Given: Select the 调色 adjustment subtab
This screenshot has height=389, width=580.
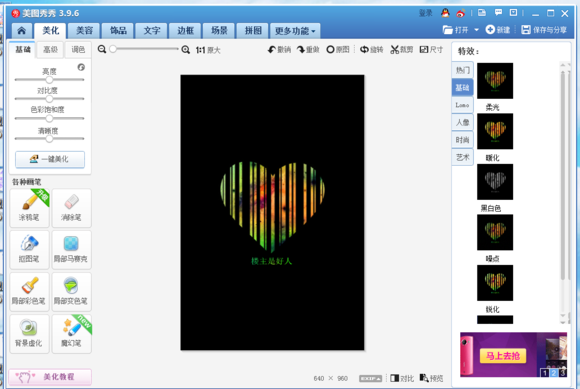Looking at the screenshot, I should tap(78, 50).
